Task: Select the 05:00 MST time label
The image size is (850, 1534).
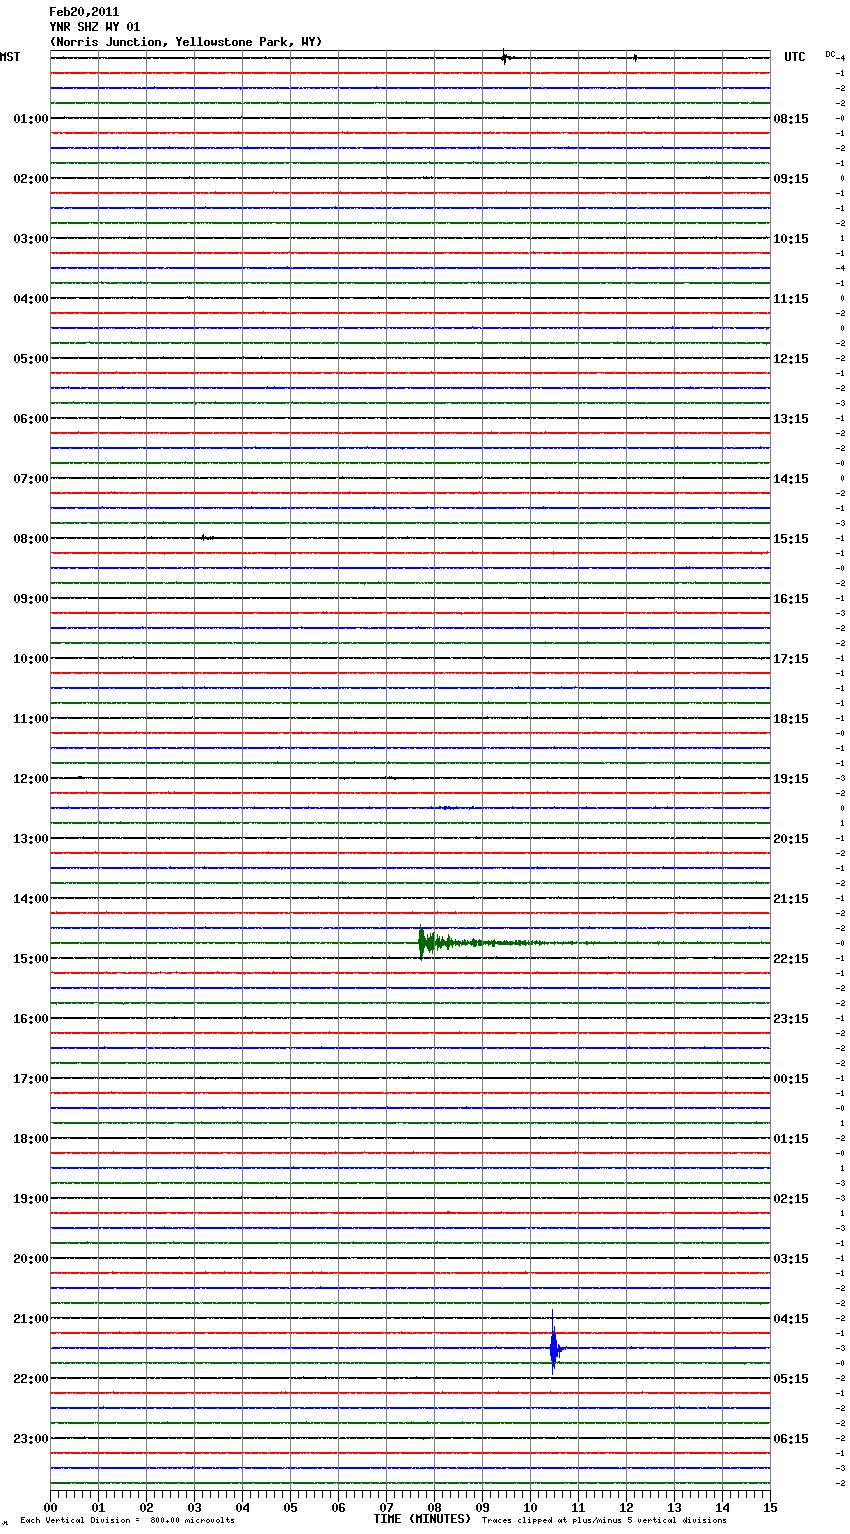Action: tap(31, 359)
